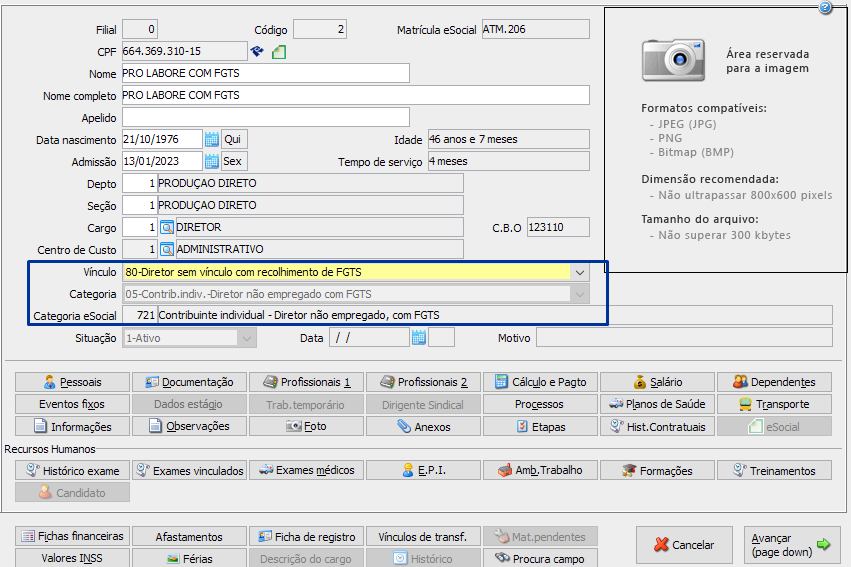
Task: Open the Etapas section
Action: pos(541,426)
